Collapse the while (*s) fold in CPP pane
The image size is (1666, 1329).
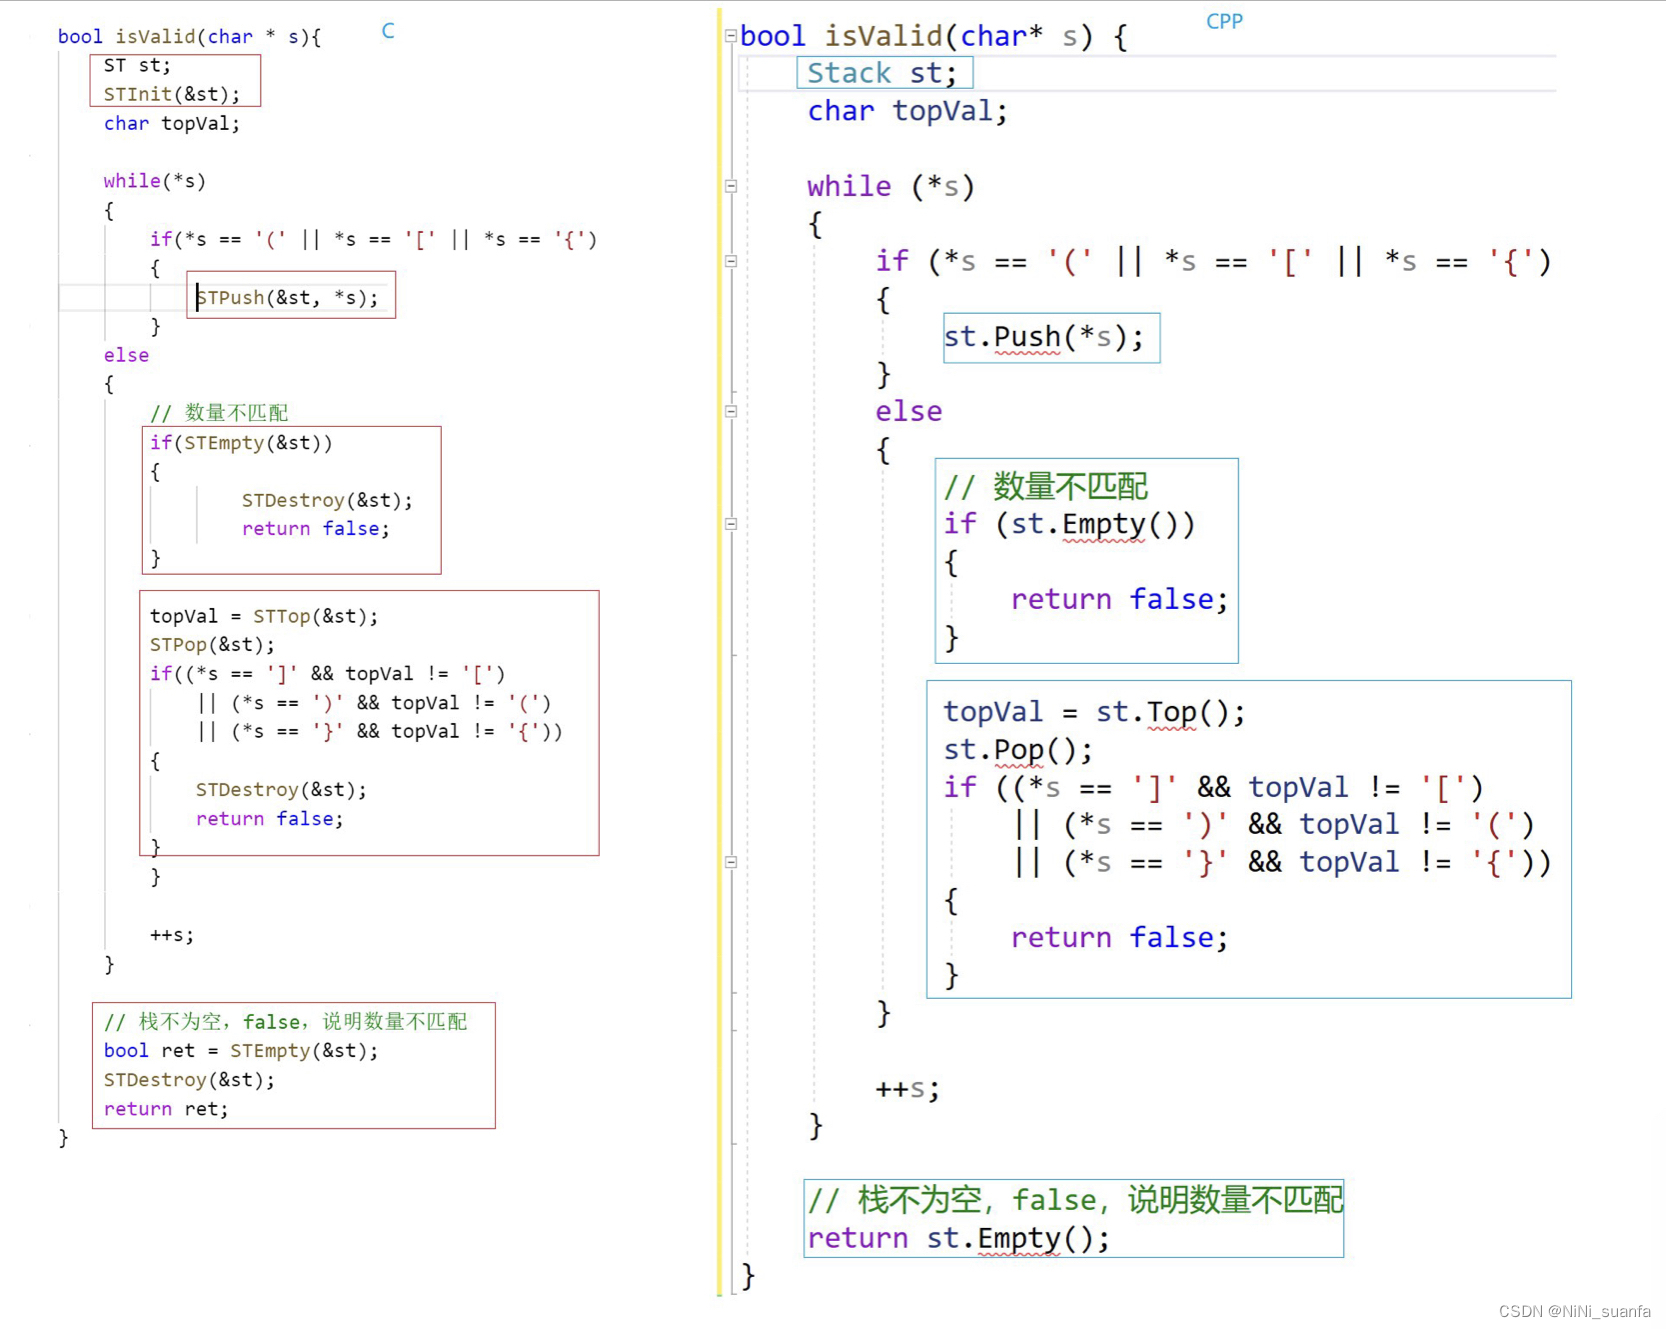tap(731, 186)
